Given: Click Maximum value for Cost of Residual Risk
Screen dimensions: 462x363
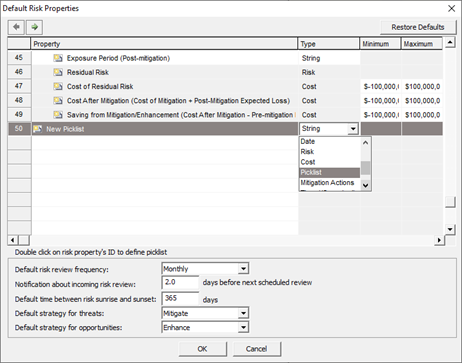Looking at the screenshot, I should [x=422, y=87].
